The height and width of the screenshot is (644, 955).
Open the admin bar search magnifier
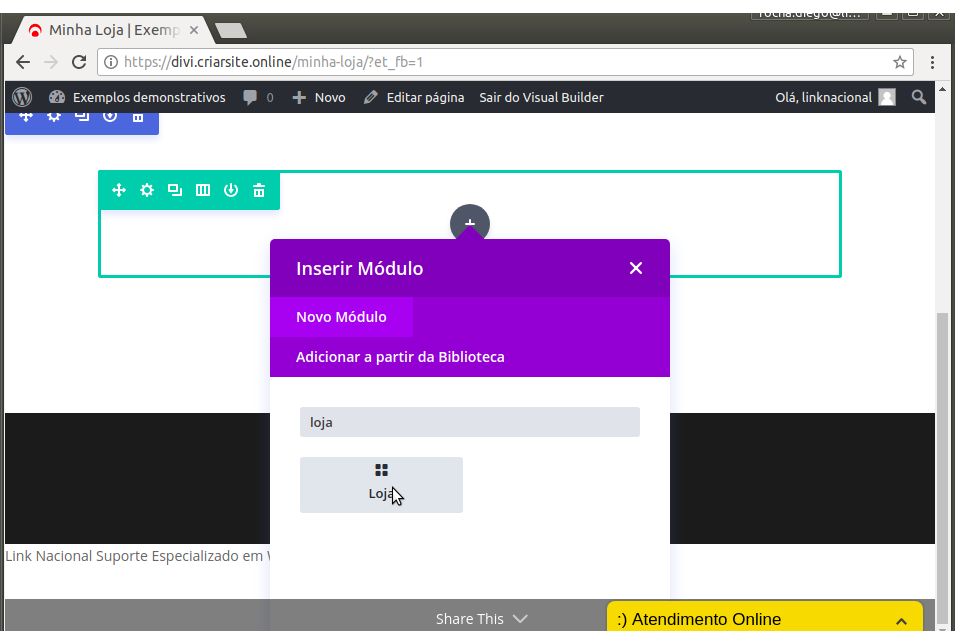[x=919, y=97]
